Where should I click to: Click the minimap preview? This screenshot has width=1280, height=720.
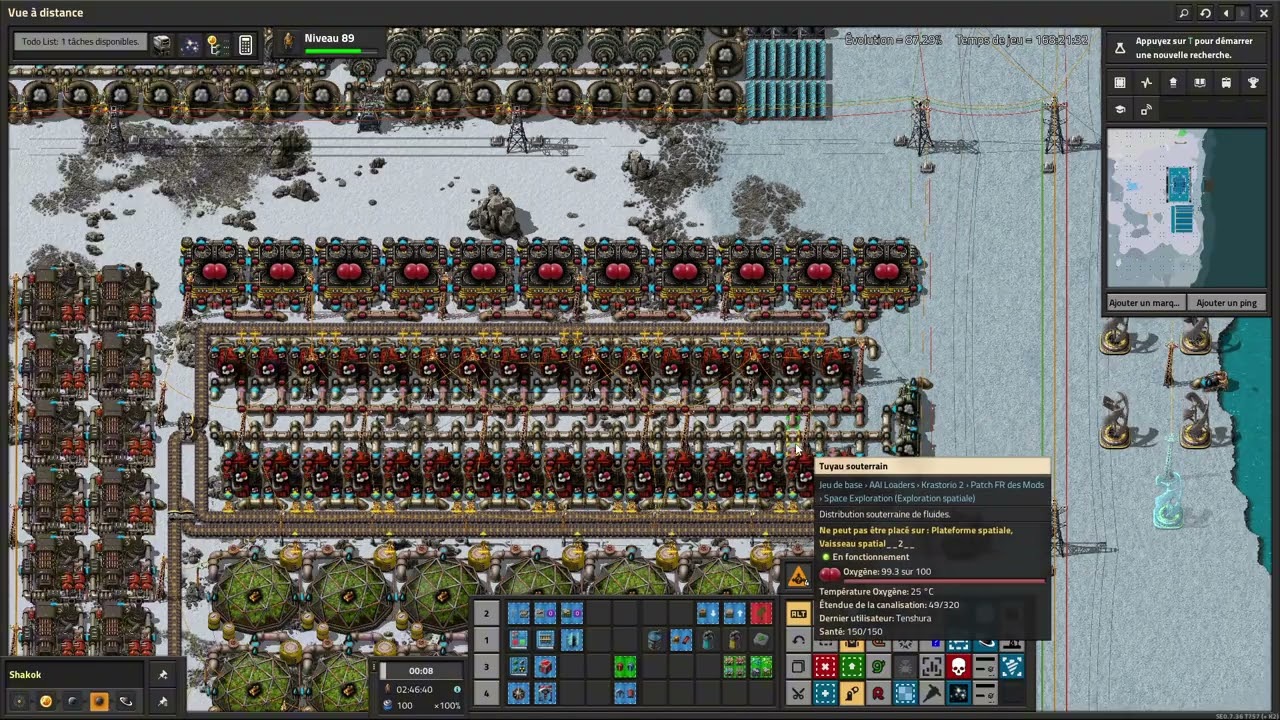[x=1186, y=207]
